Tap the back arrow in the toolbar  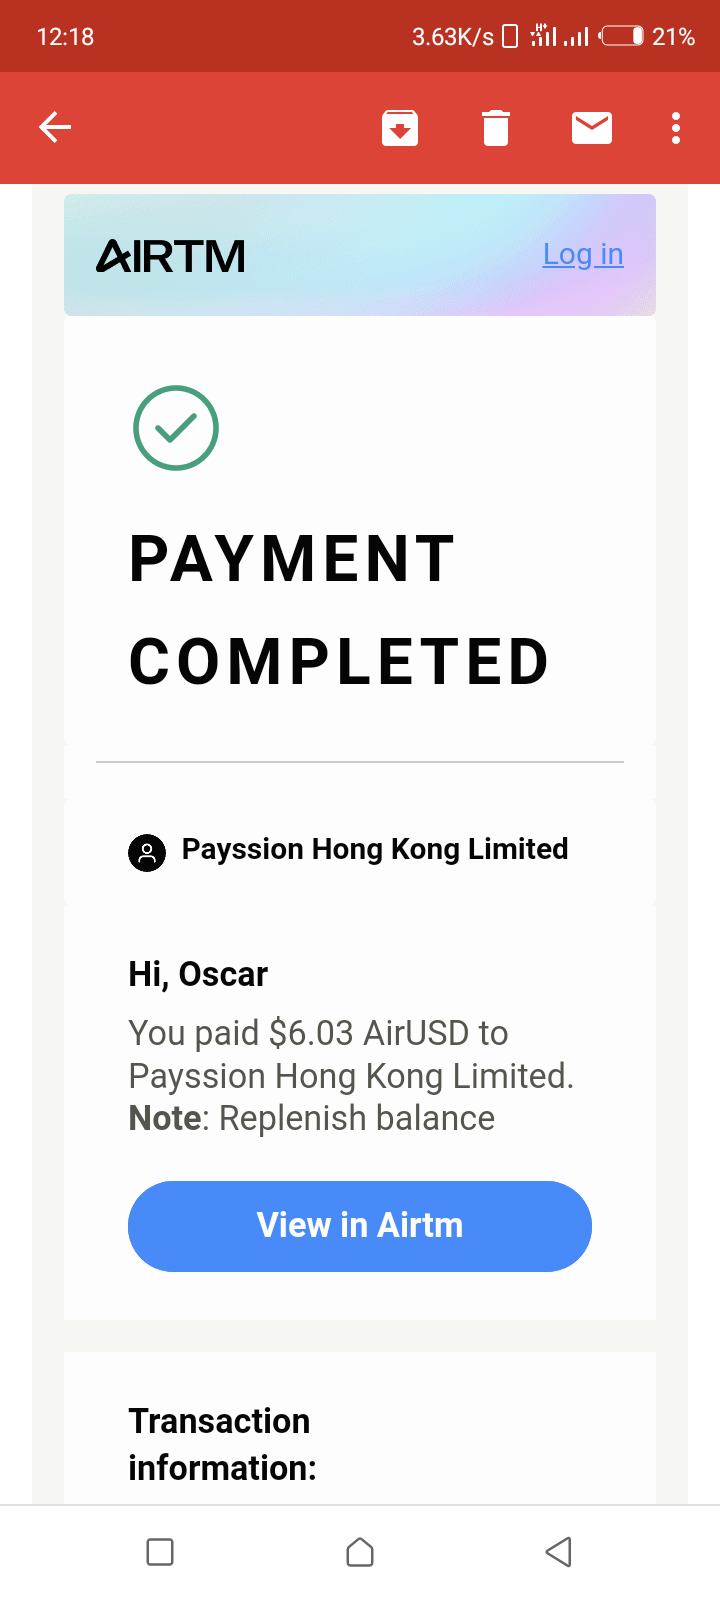pyautogui.click(x=55, y=127)
